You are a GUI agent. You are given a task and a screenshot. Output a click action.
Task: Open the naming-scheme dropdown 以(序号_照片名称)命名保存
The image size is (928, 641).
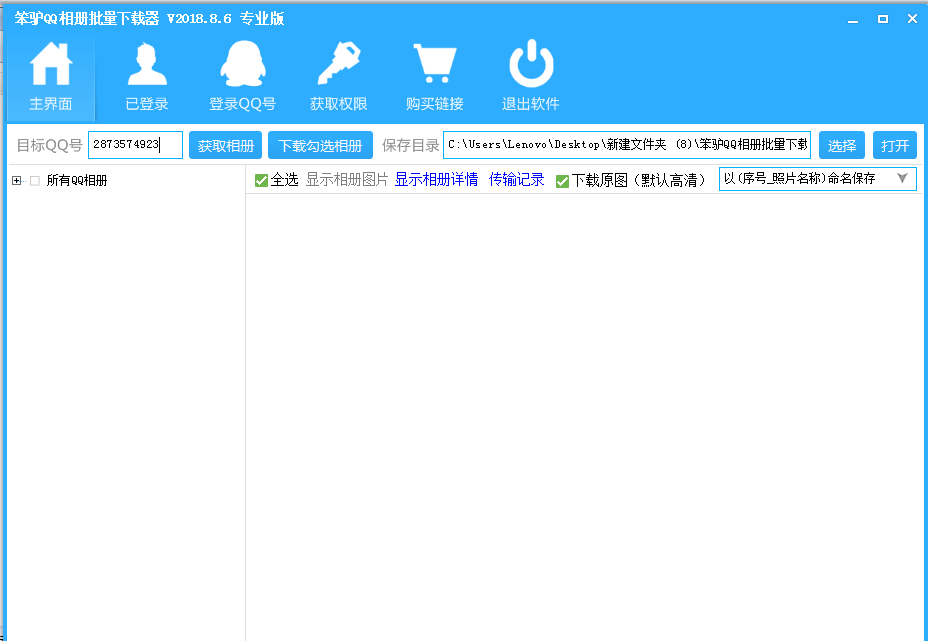tap(817, 179)
